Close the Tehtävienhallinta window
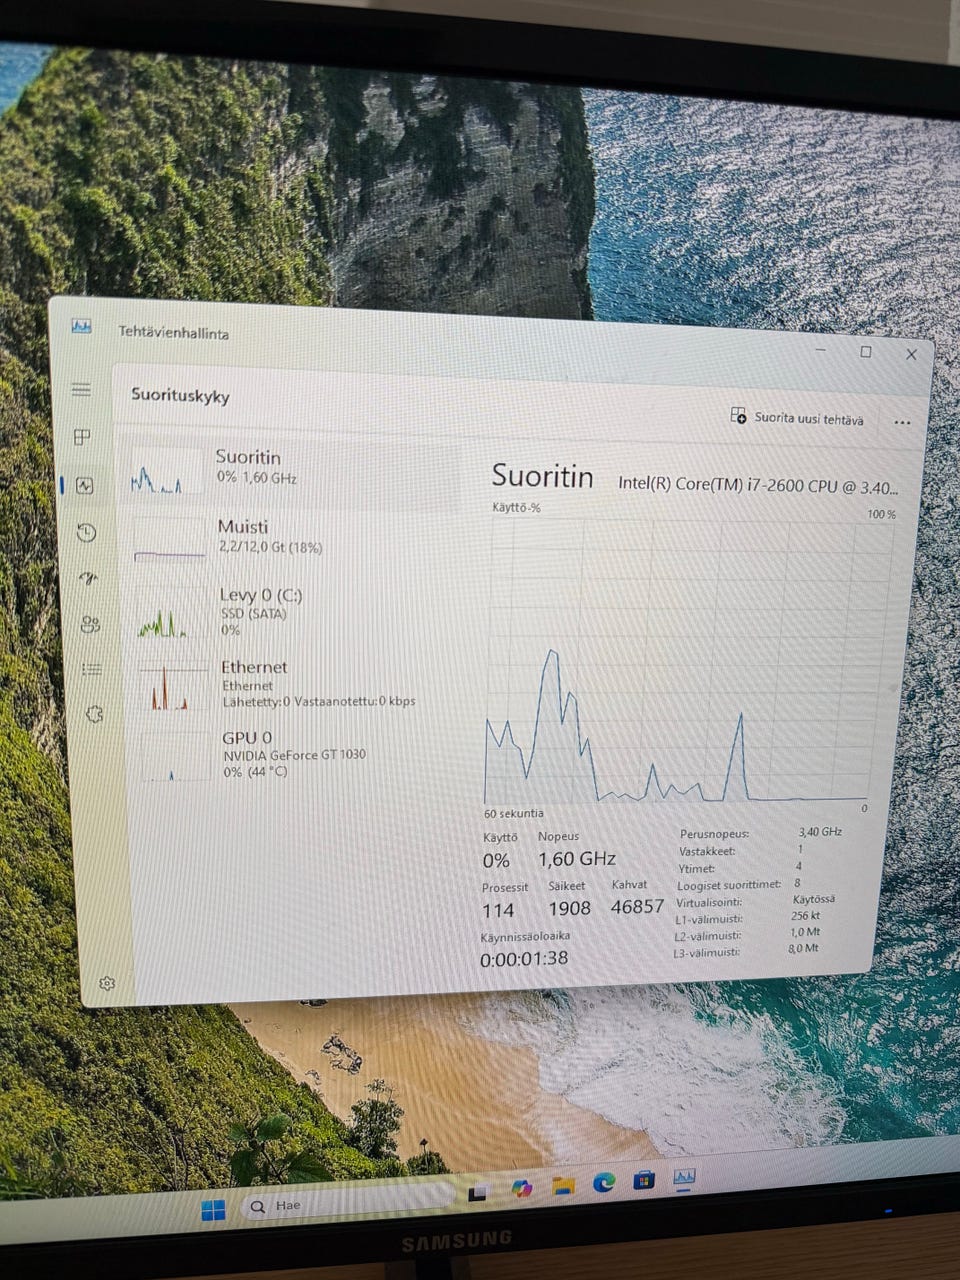This screenshot has height=1280, width=960. pos(911,354)
